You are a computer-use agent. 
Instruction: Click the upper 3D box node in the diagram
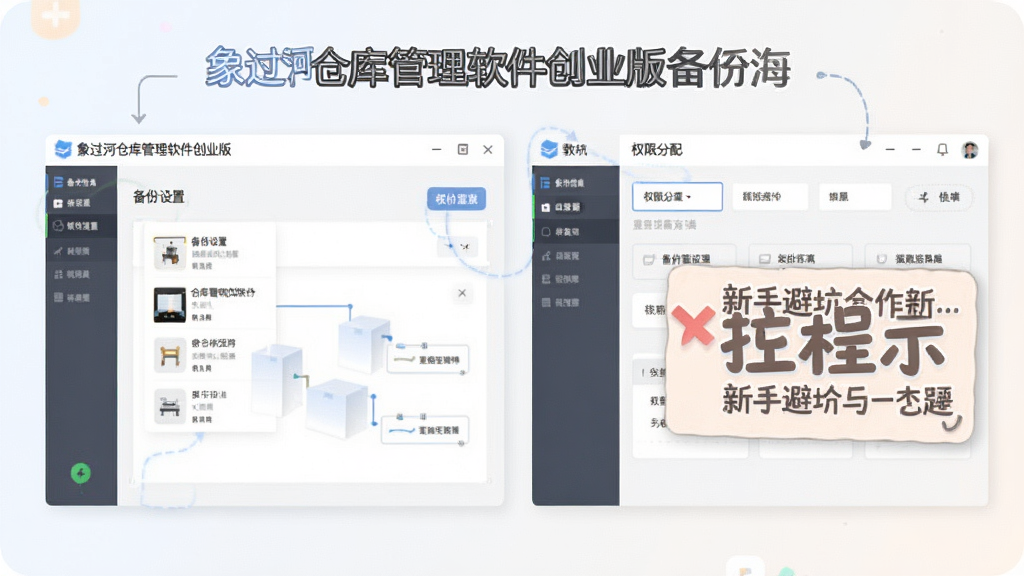[364, 342]
